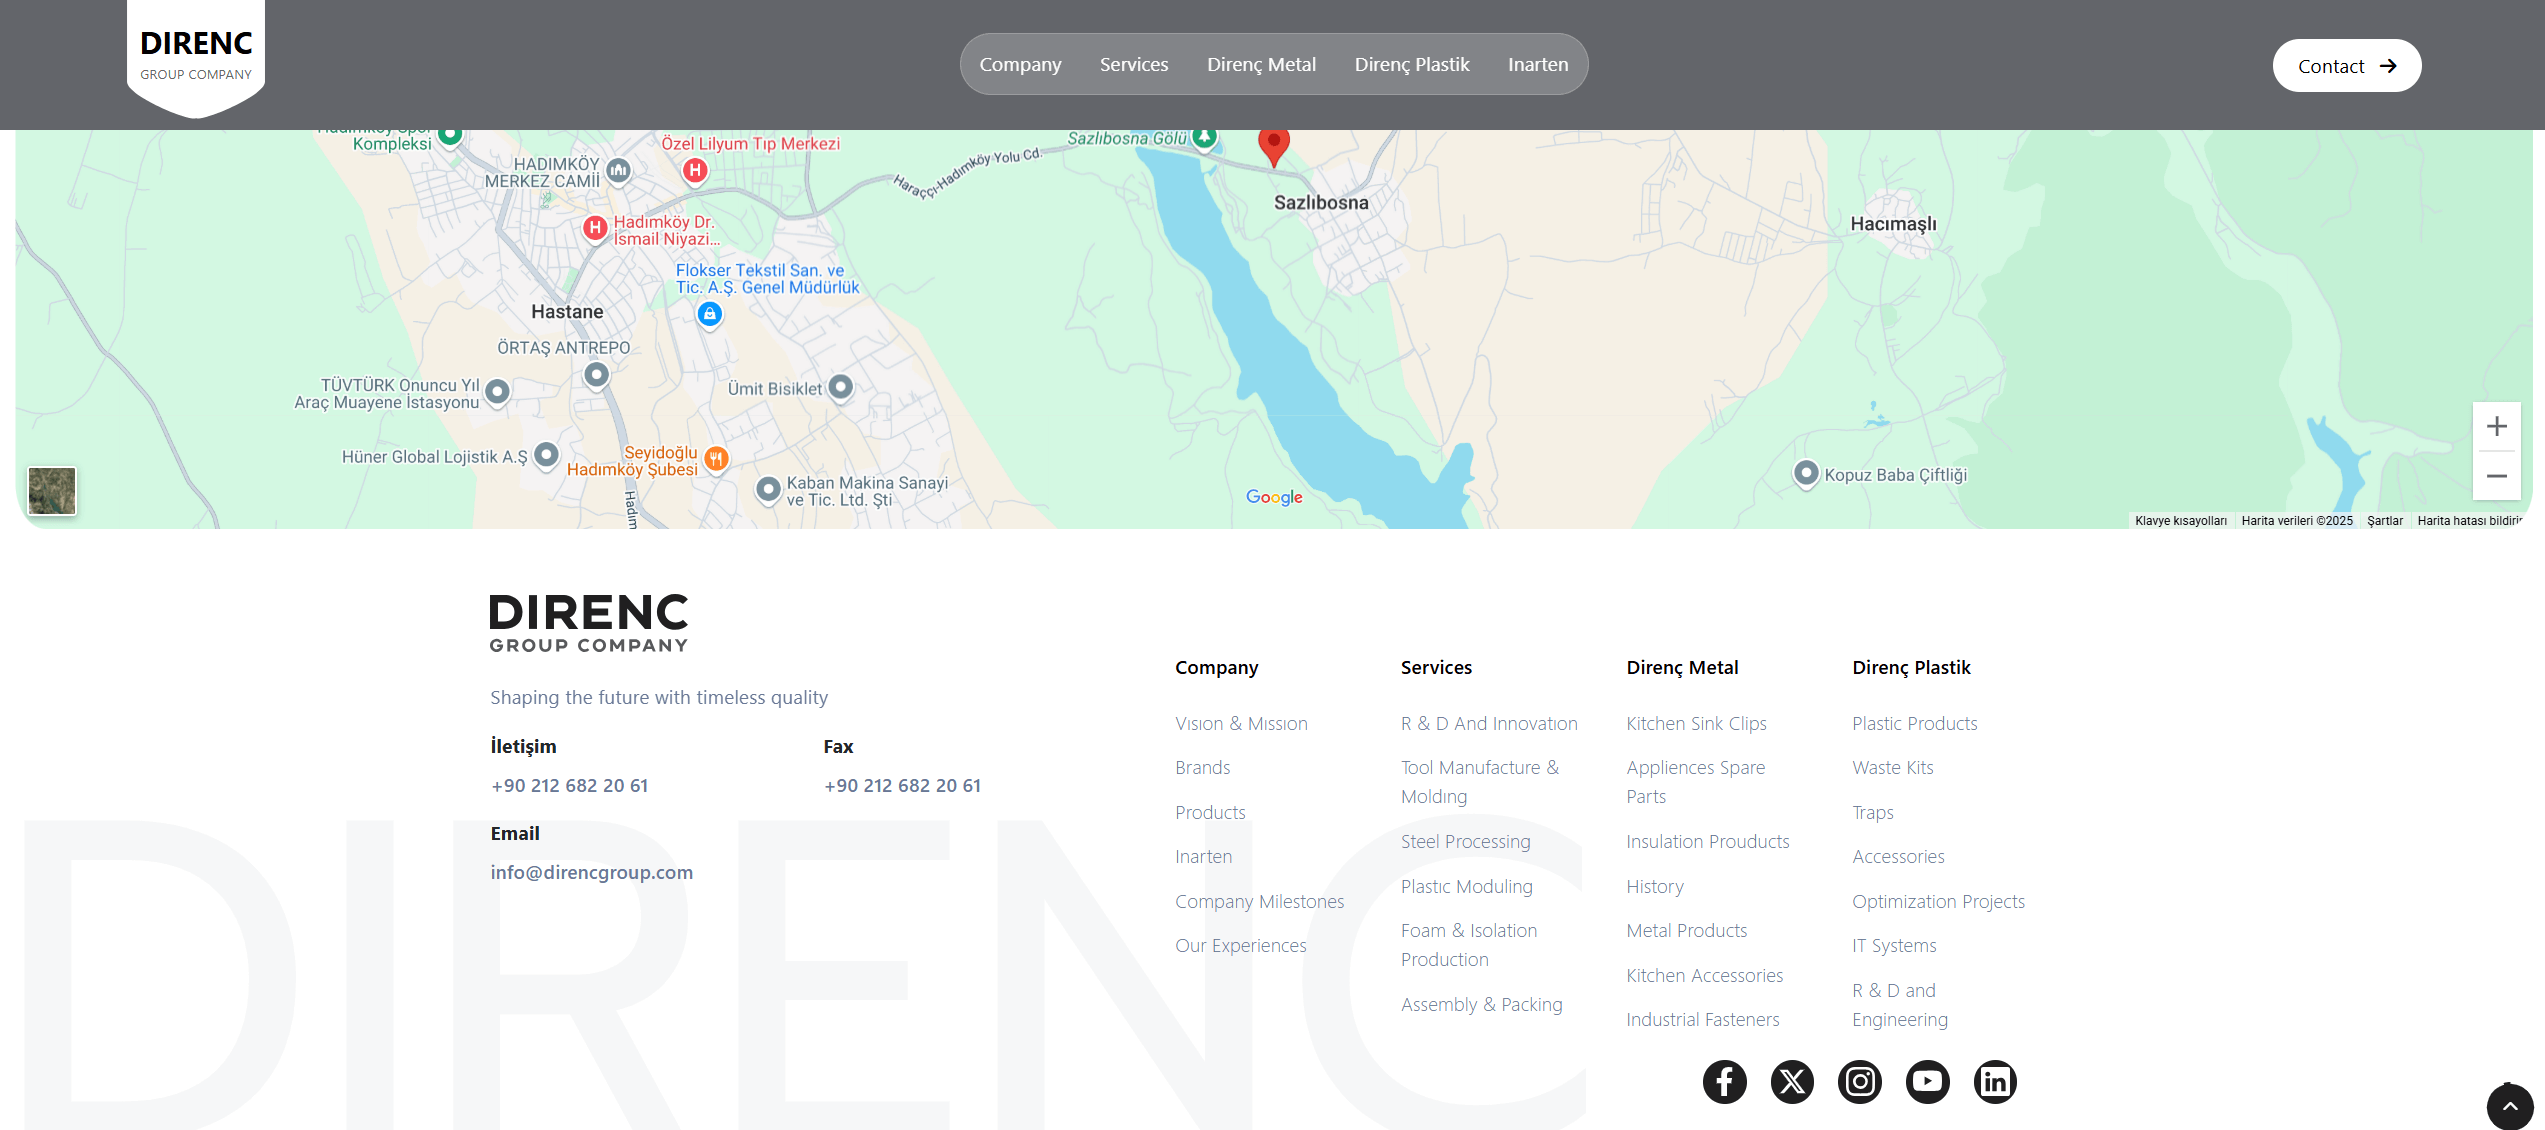Click the Hadımköy Dr. İsmail Niyazi hospital marker
The width and height of the screenshot is (2545, 1130).
(595, 228)
